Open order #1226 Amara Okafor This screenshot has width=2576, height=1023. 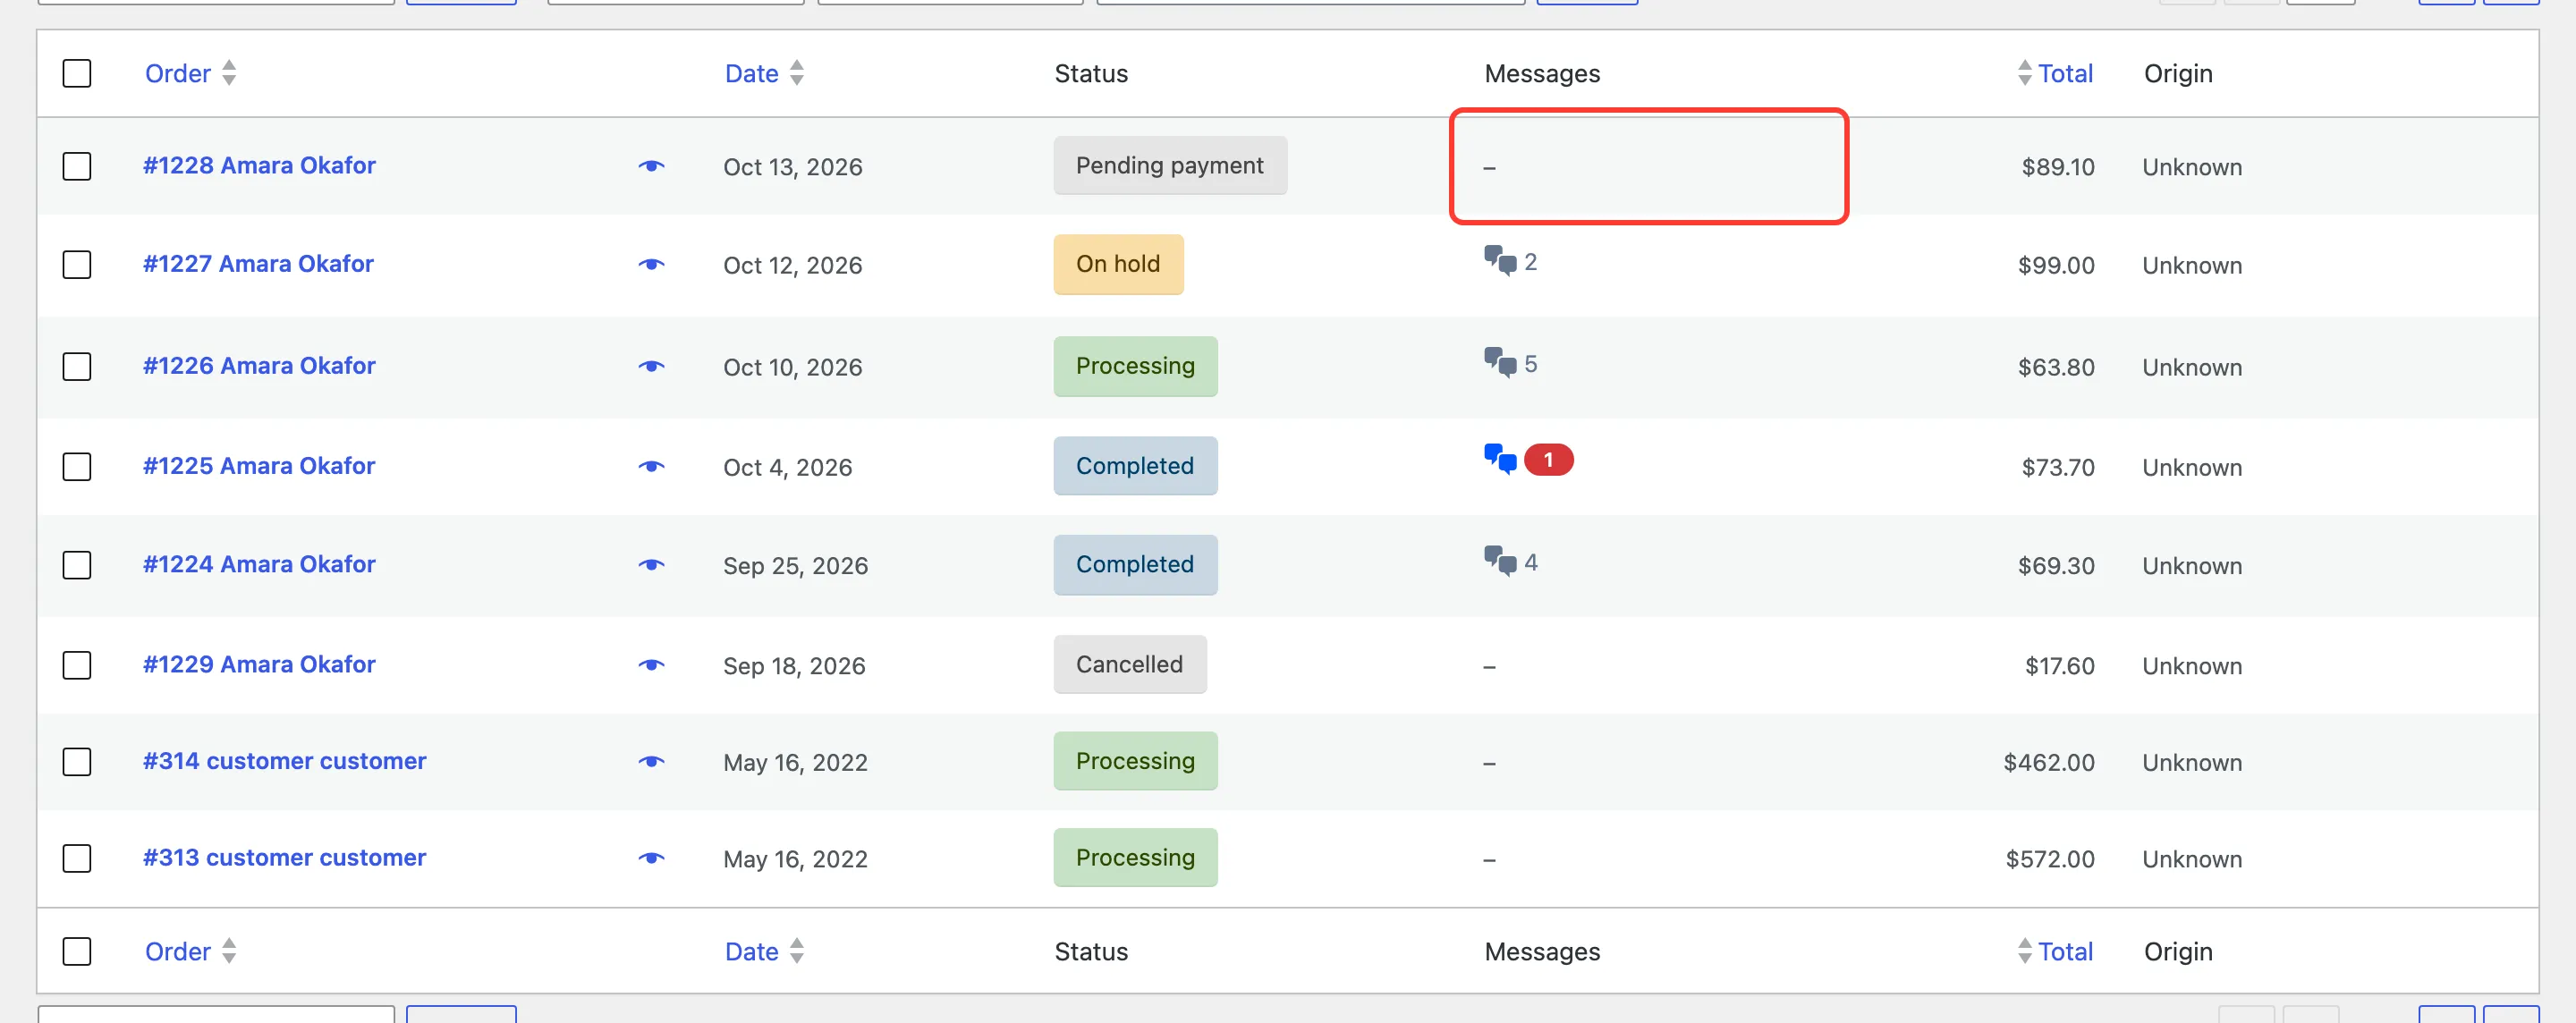(259, 366)
